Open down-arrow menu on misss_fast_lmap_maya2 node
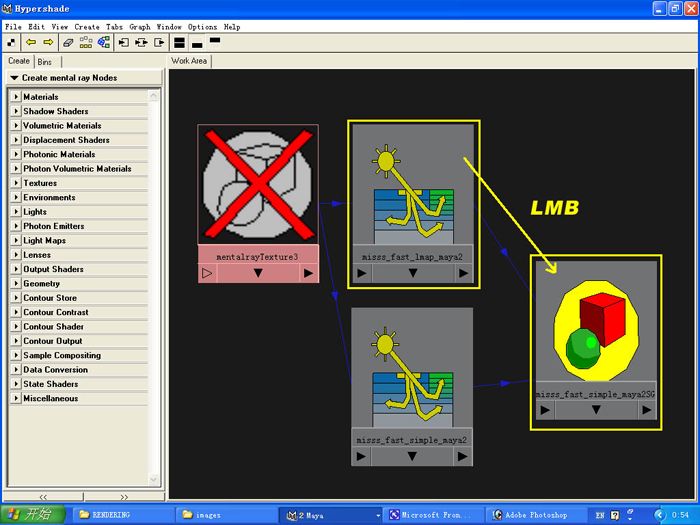The image size is (700, 525). point(413,273)
